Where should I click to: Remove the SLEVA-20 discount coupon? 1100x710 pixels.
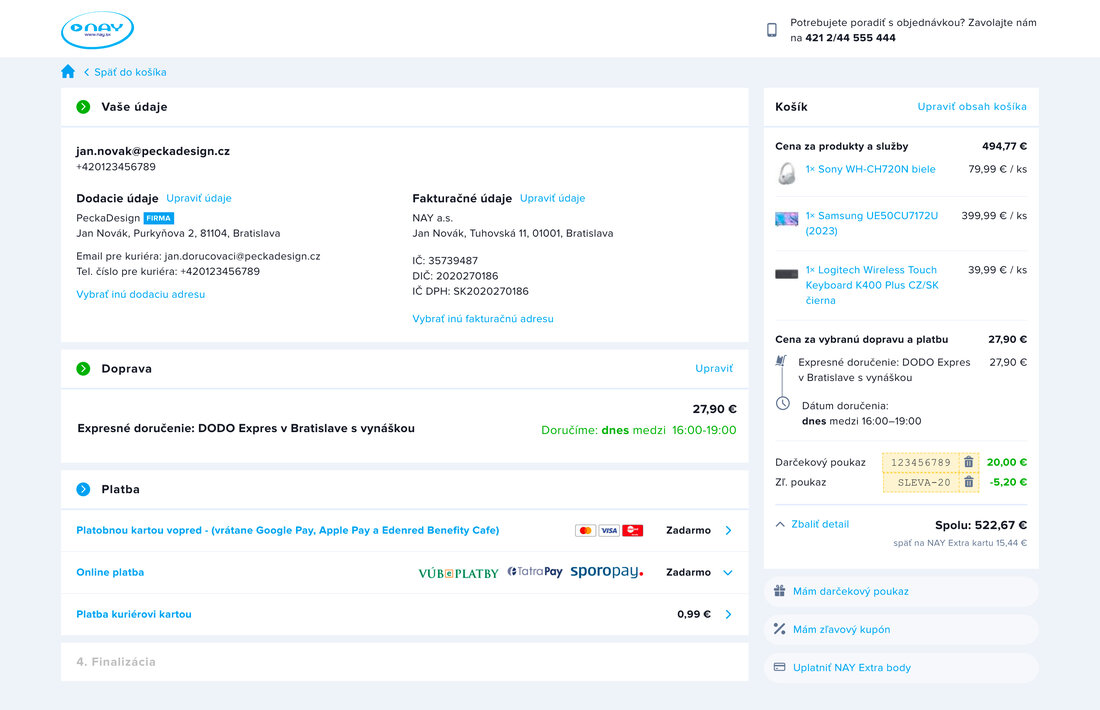click(968, 482)
